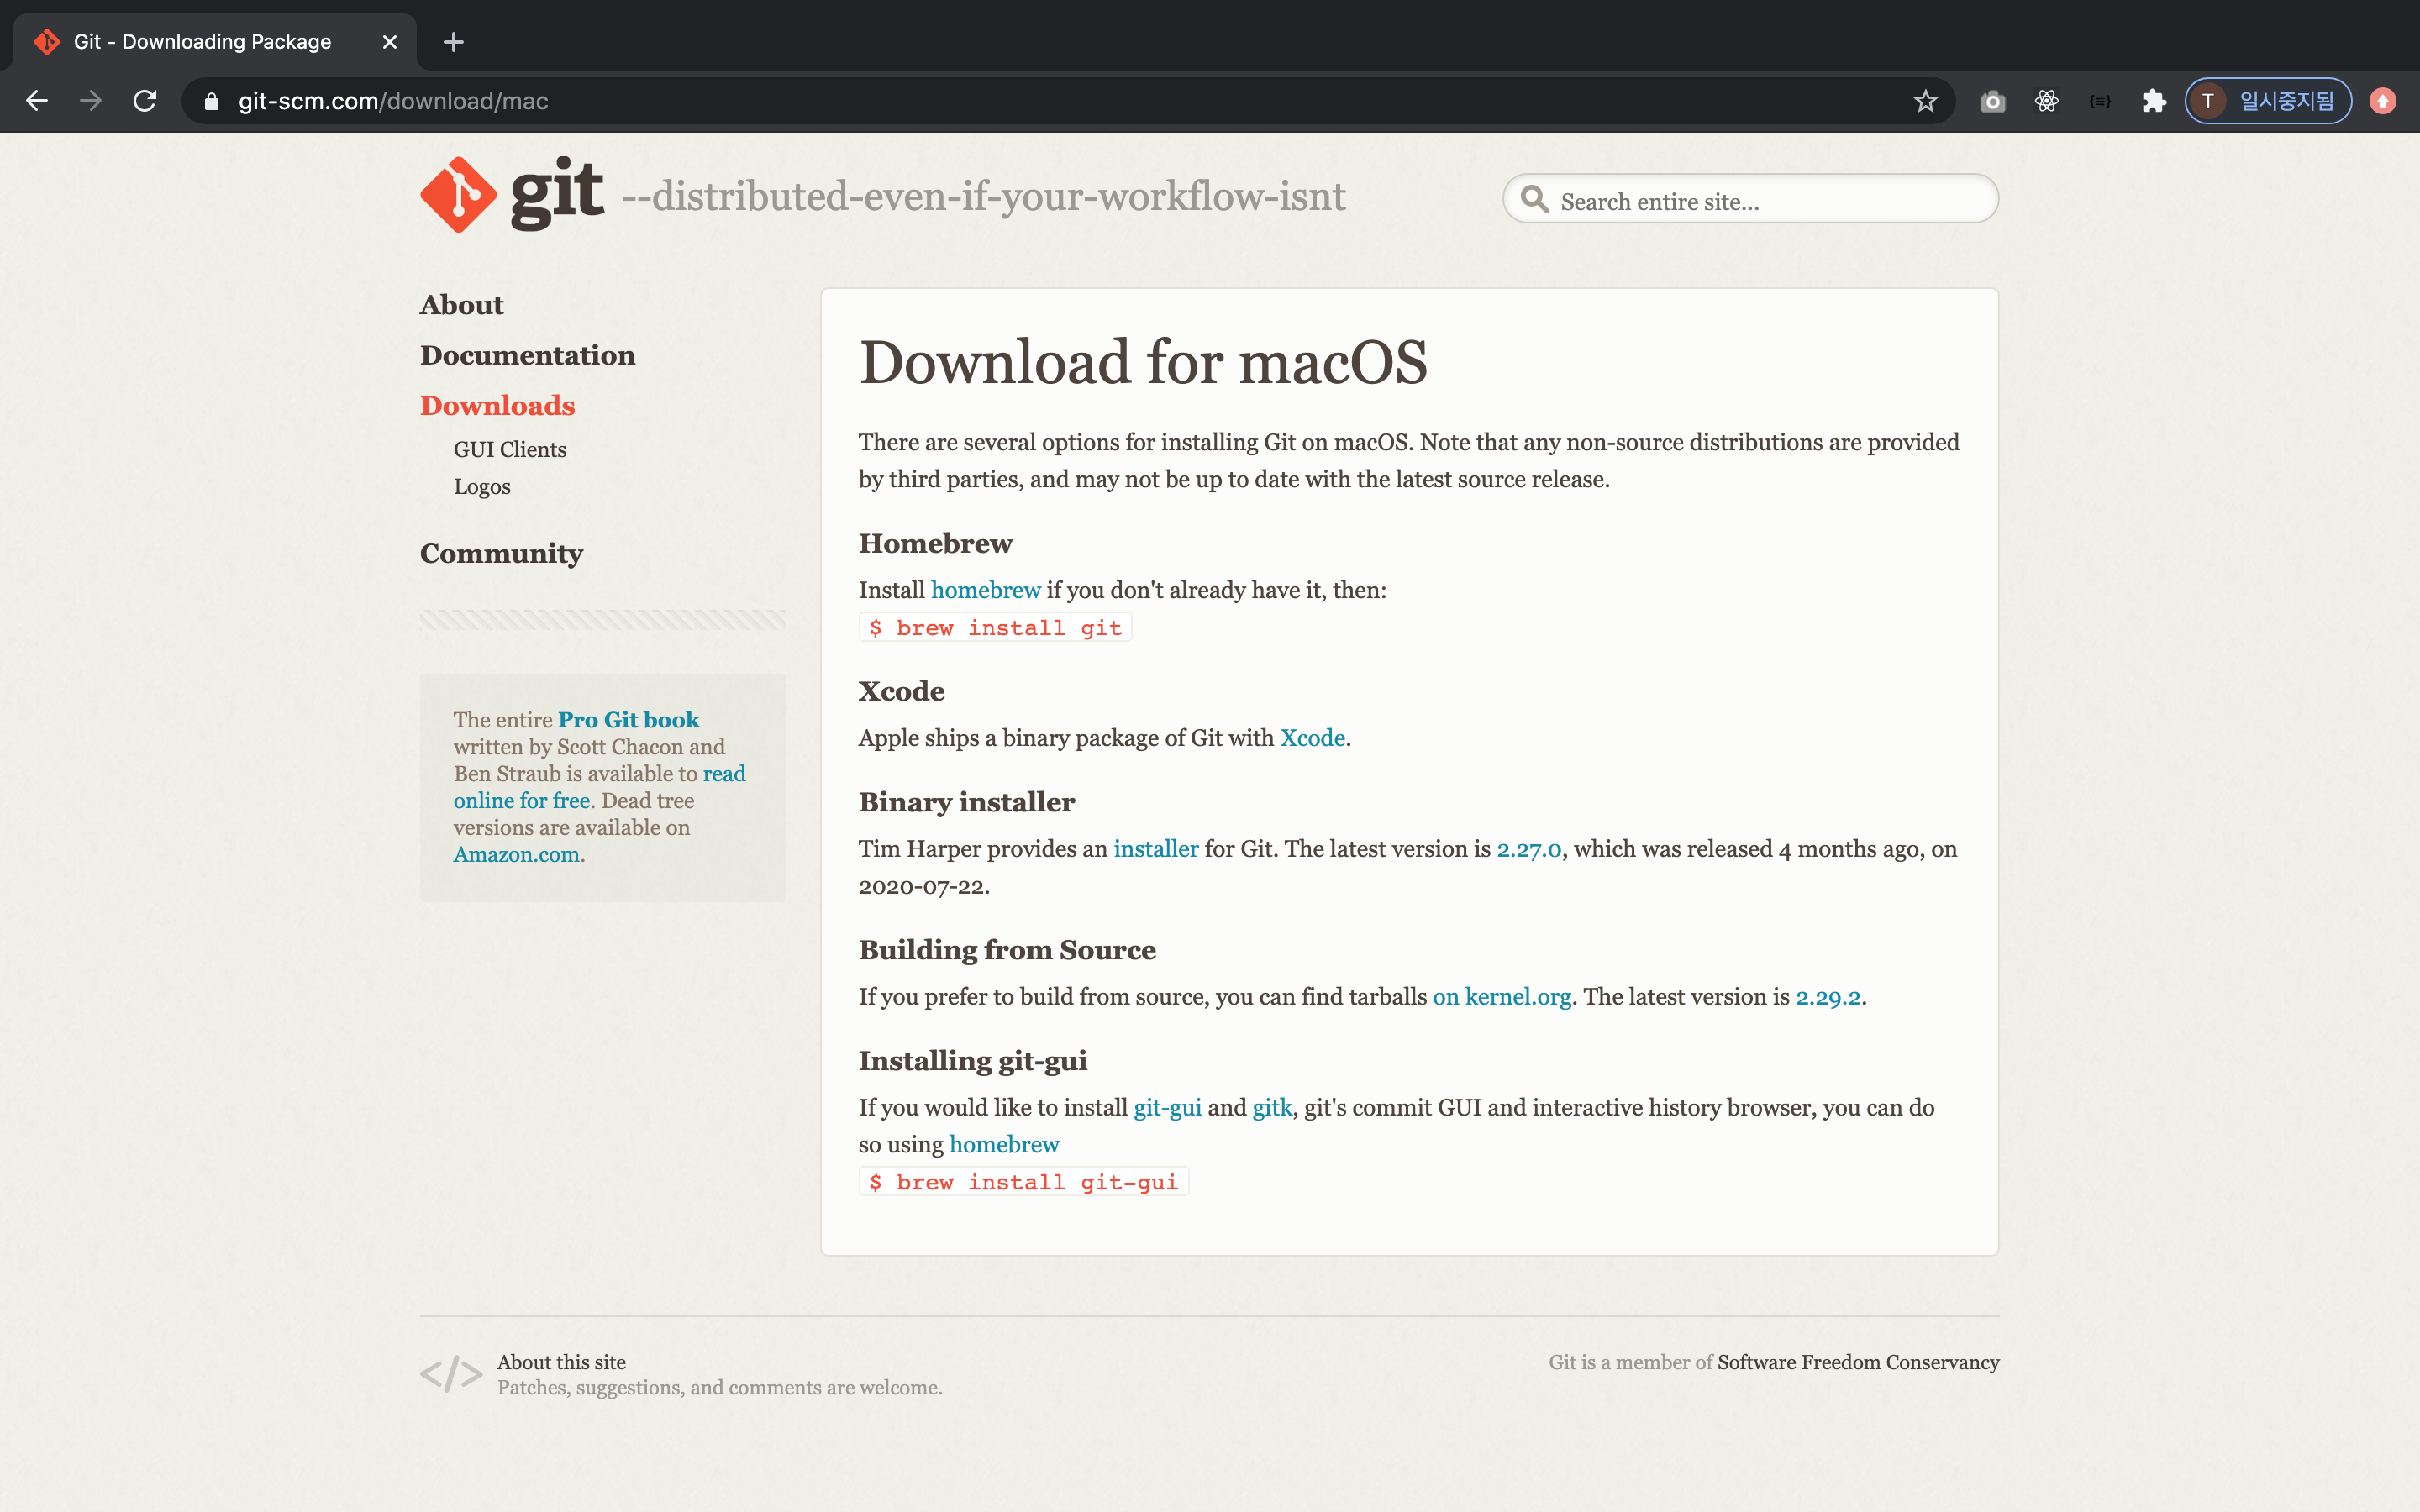The width and height of the screenshot is (2420, 1512).
Task: Reload the page with refresh icon
Action: pos(145,101)
